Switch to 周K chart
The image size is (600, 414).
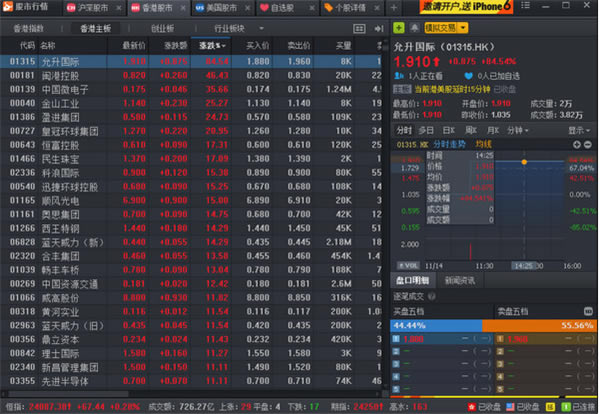(x=471, y=130)
